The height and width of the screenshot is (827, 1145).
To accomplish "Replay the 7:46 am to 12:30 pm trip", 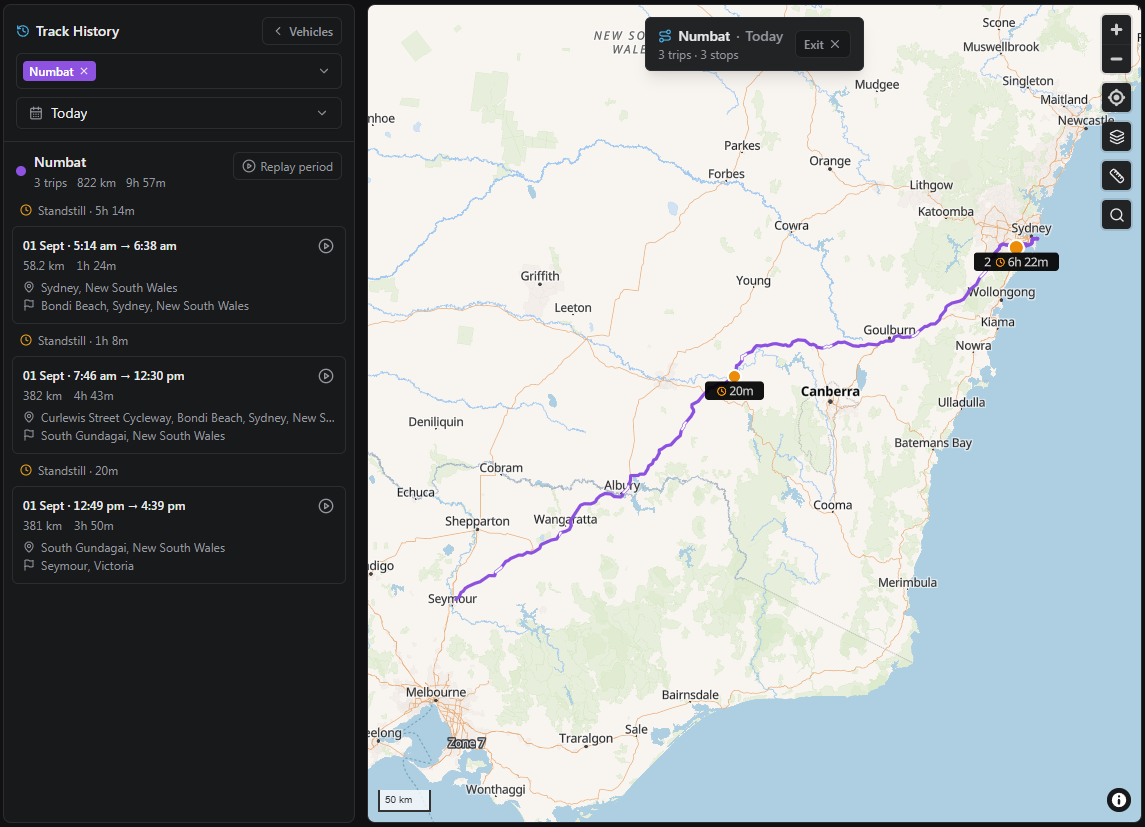I will (326, 376).
